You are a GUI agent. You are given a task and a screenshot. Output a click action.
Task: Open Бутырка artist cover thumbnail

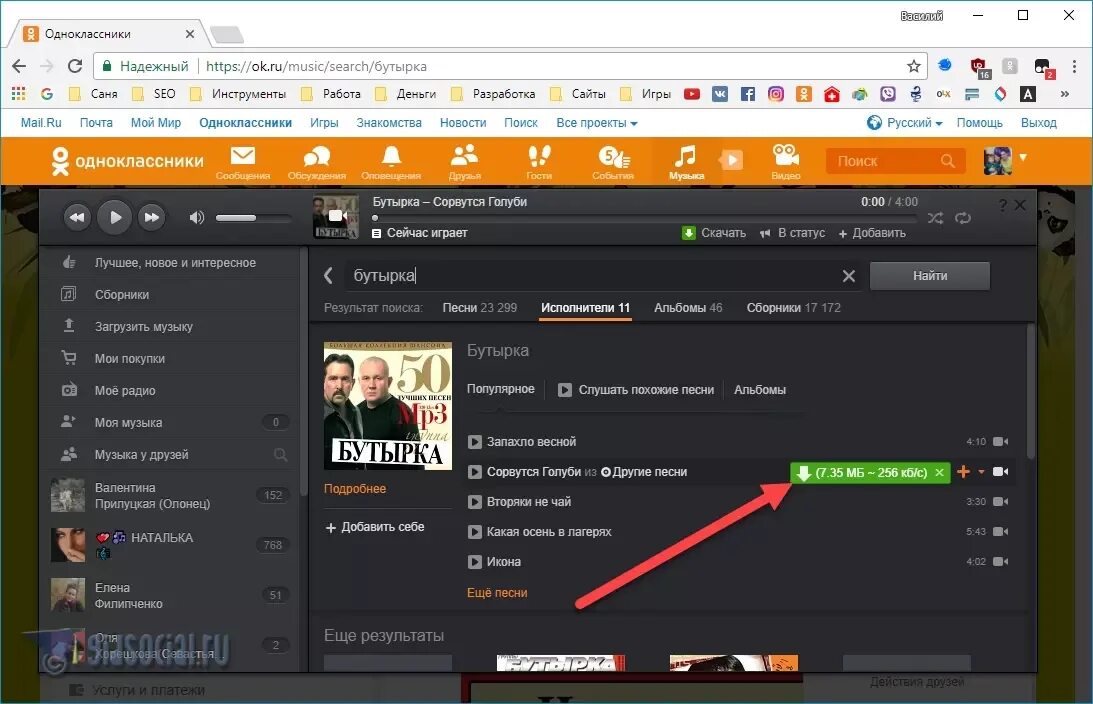click(x=388, y=405)
